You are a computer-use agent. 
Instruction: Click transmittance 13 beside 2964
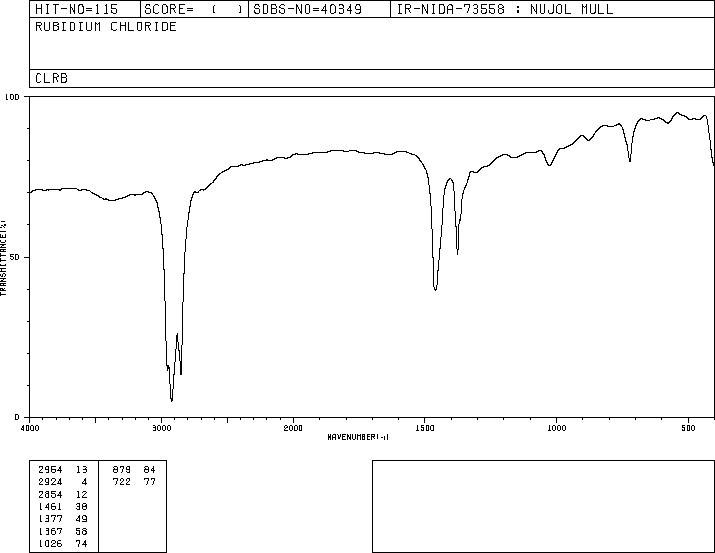(x=82, y=470)
